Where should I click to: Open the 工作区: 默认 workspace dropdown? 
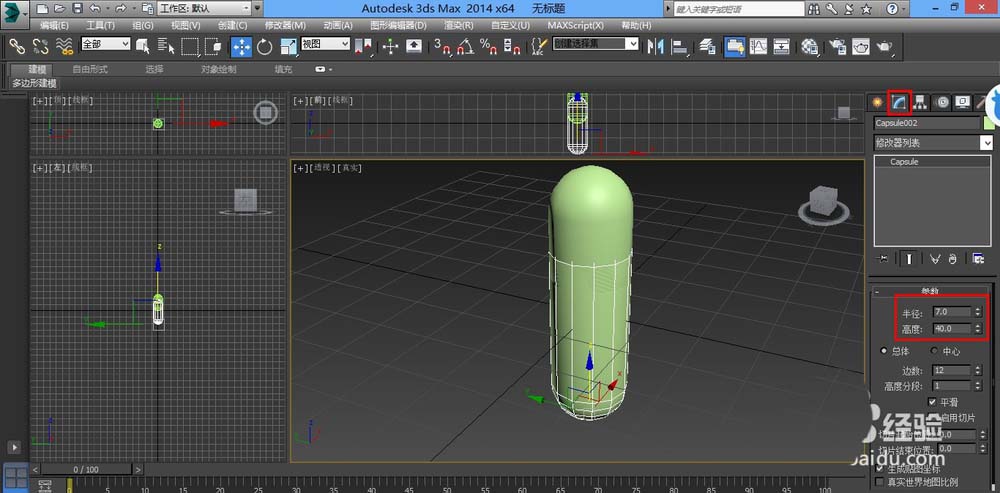click(x=204, y=9)
